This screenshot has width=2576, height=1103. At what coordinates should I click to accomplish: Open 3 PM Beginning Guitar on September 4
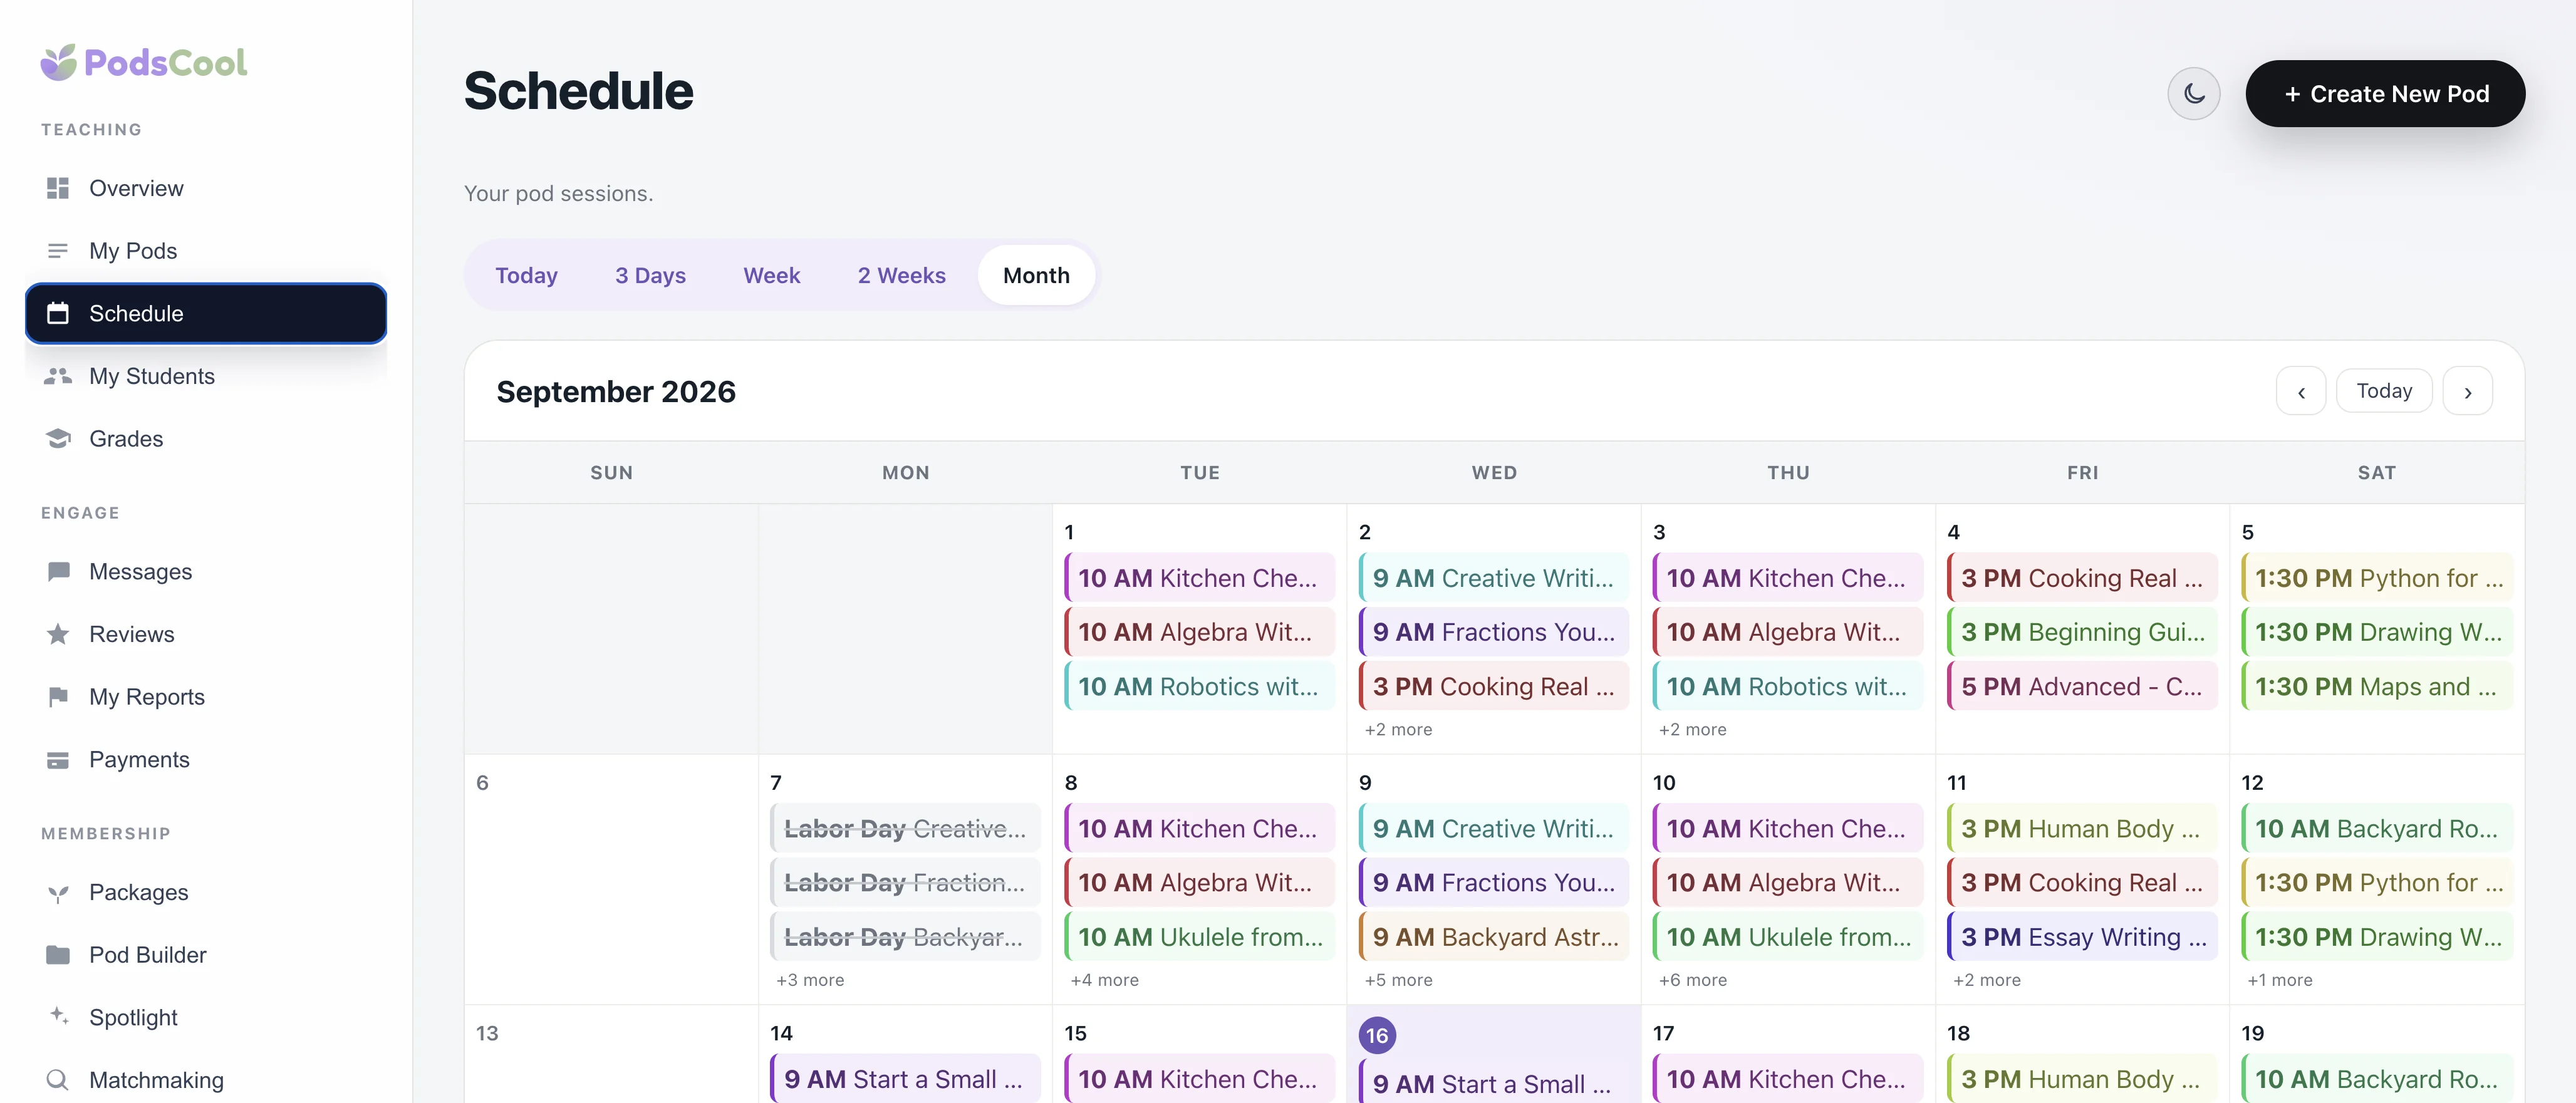click(2082, 633)
